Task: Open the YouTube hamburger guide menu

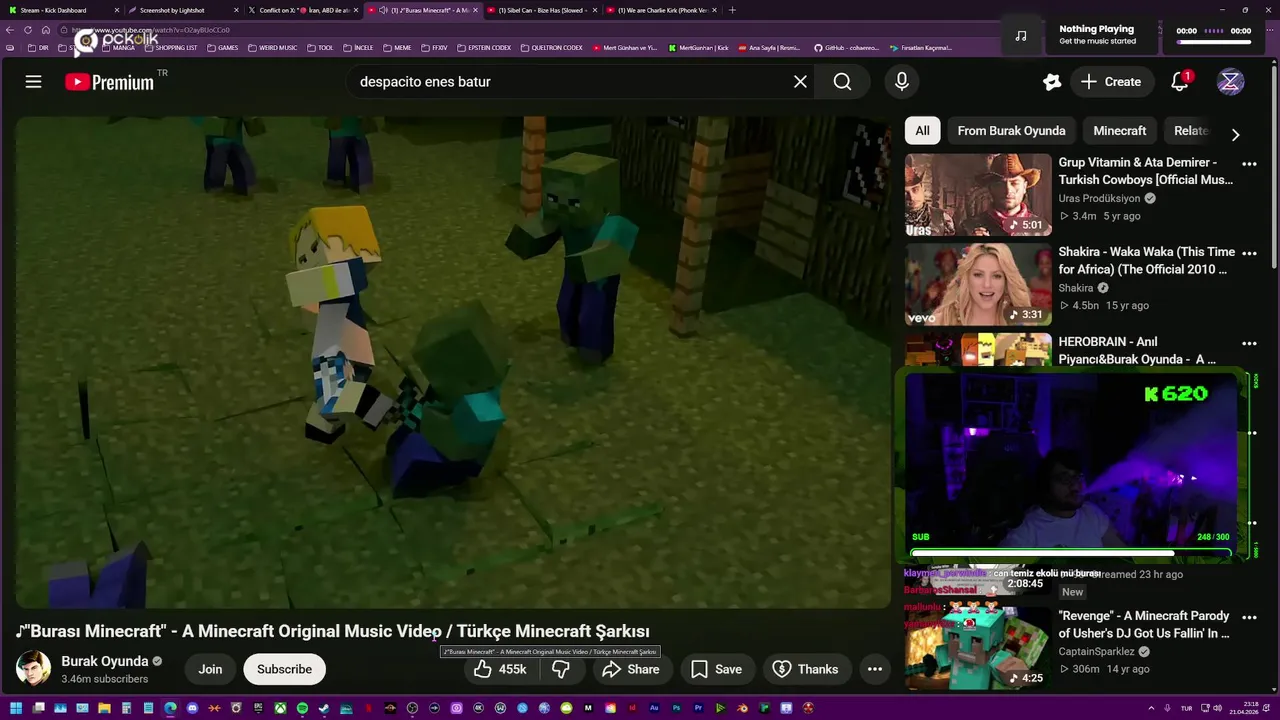Action: 33,82
